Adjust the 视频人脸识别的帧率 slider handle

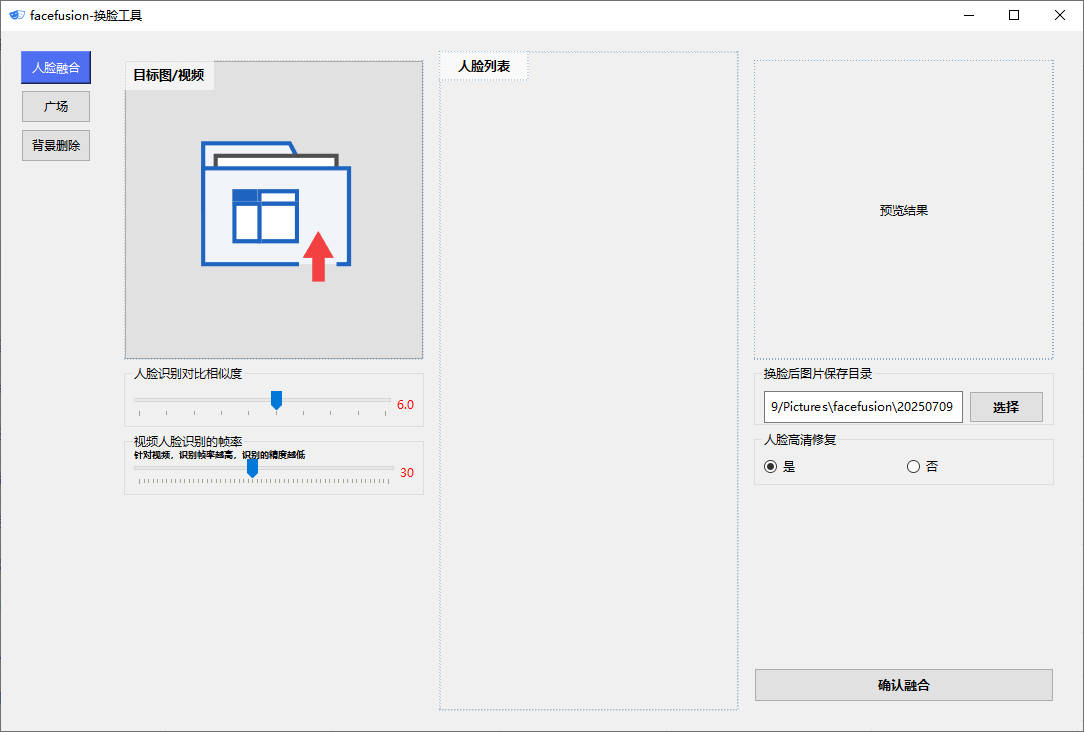pos(252,468)
